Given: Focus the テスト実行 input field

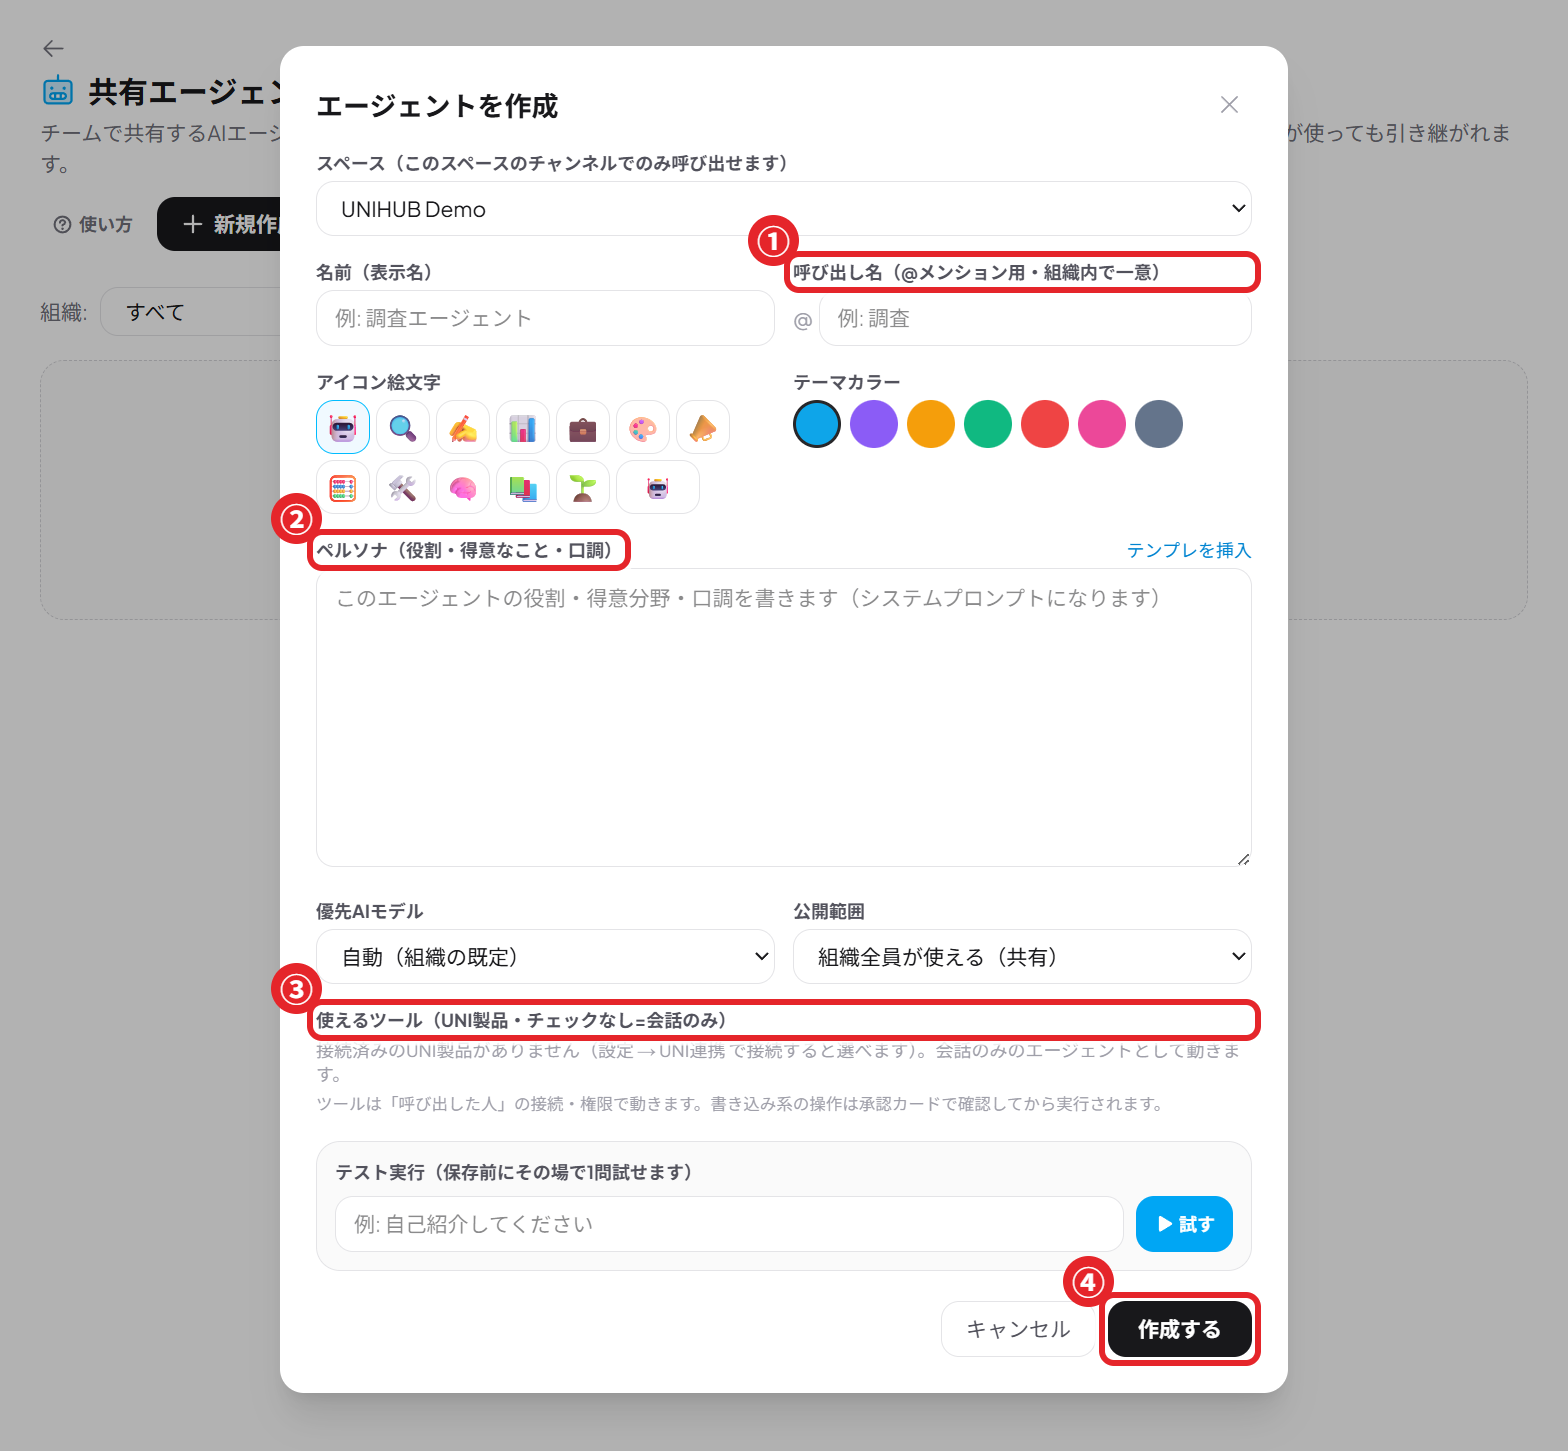Looking at the screenshot, I should tap(729, 1224).
